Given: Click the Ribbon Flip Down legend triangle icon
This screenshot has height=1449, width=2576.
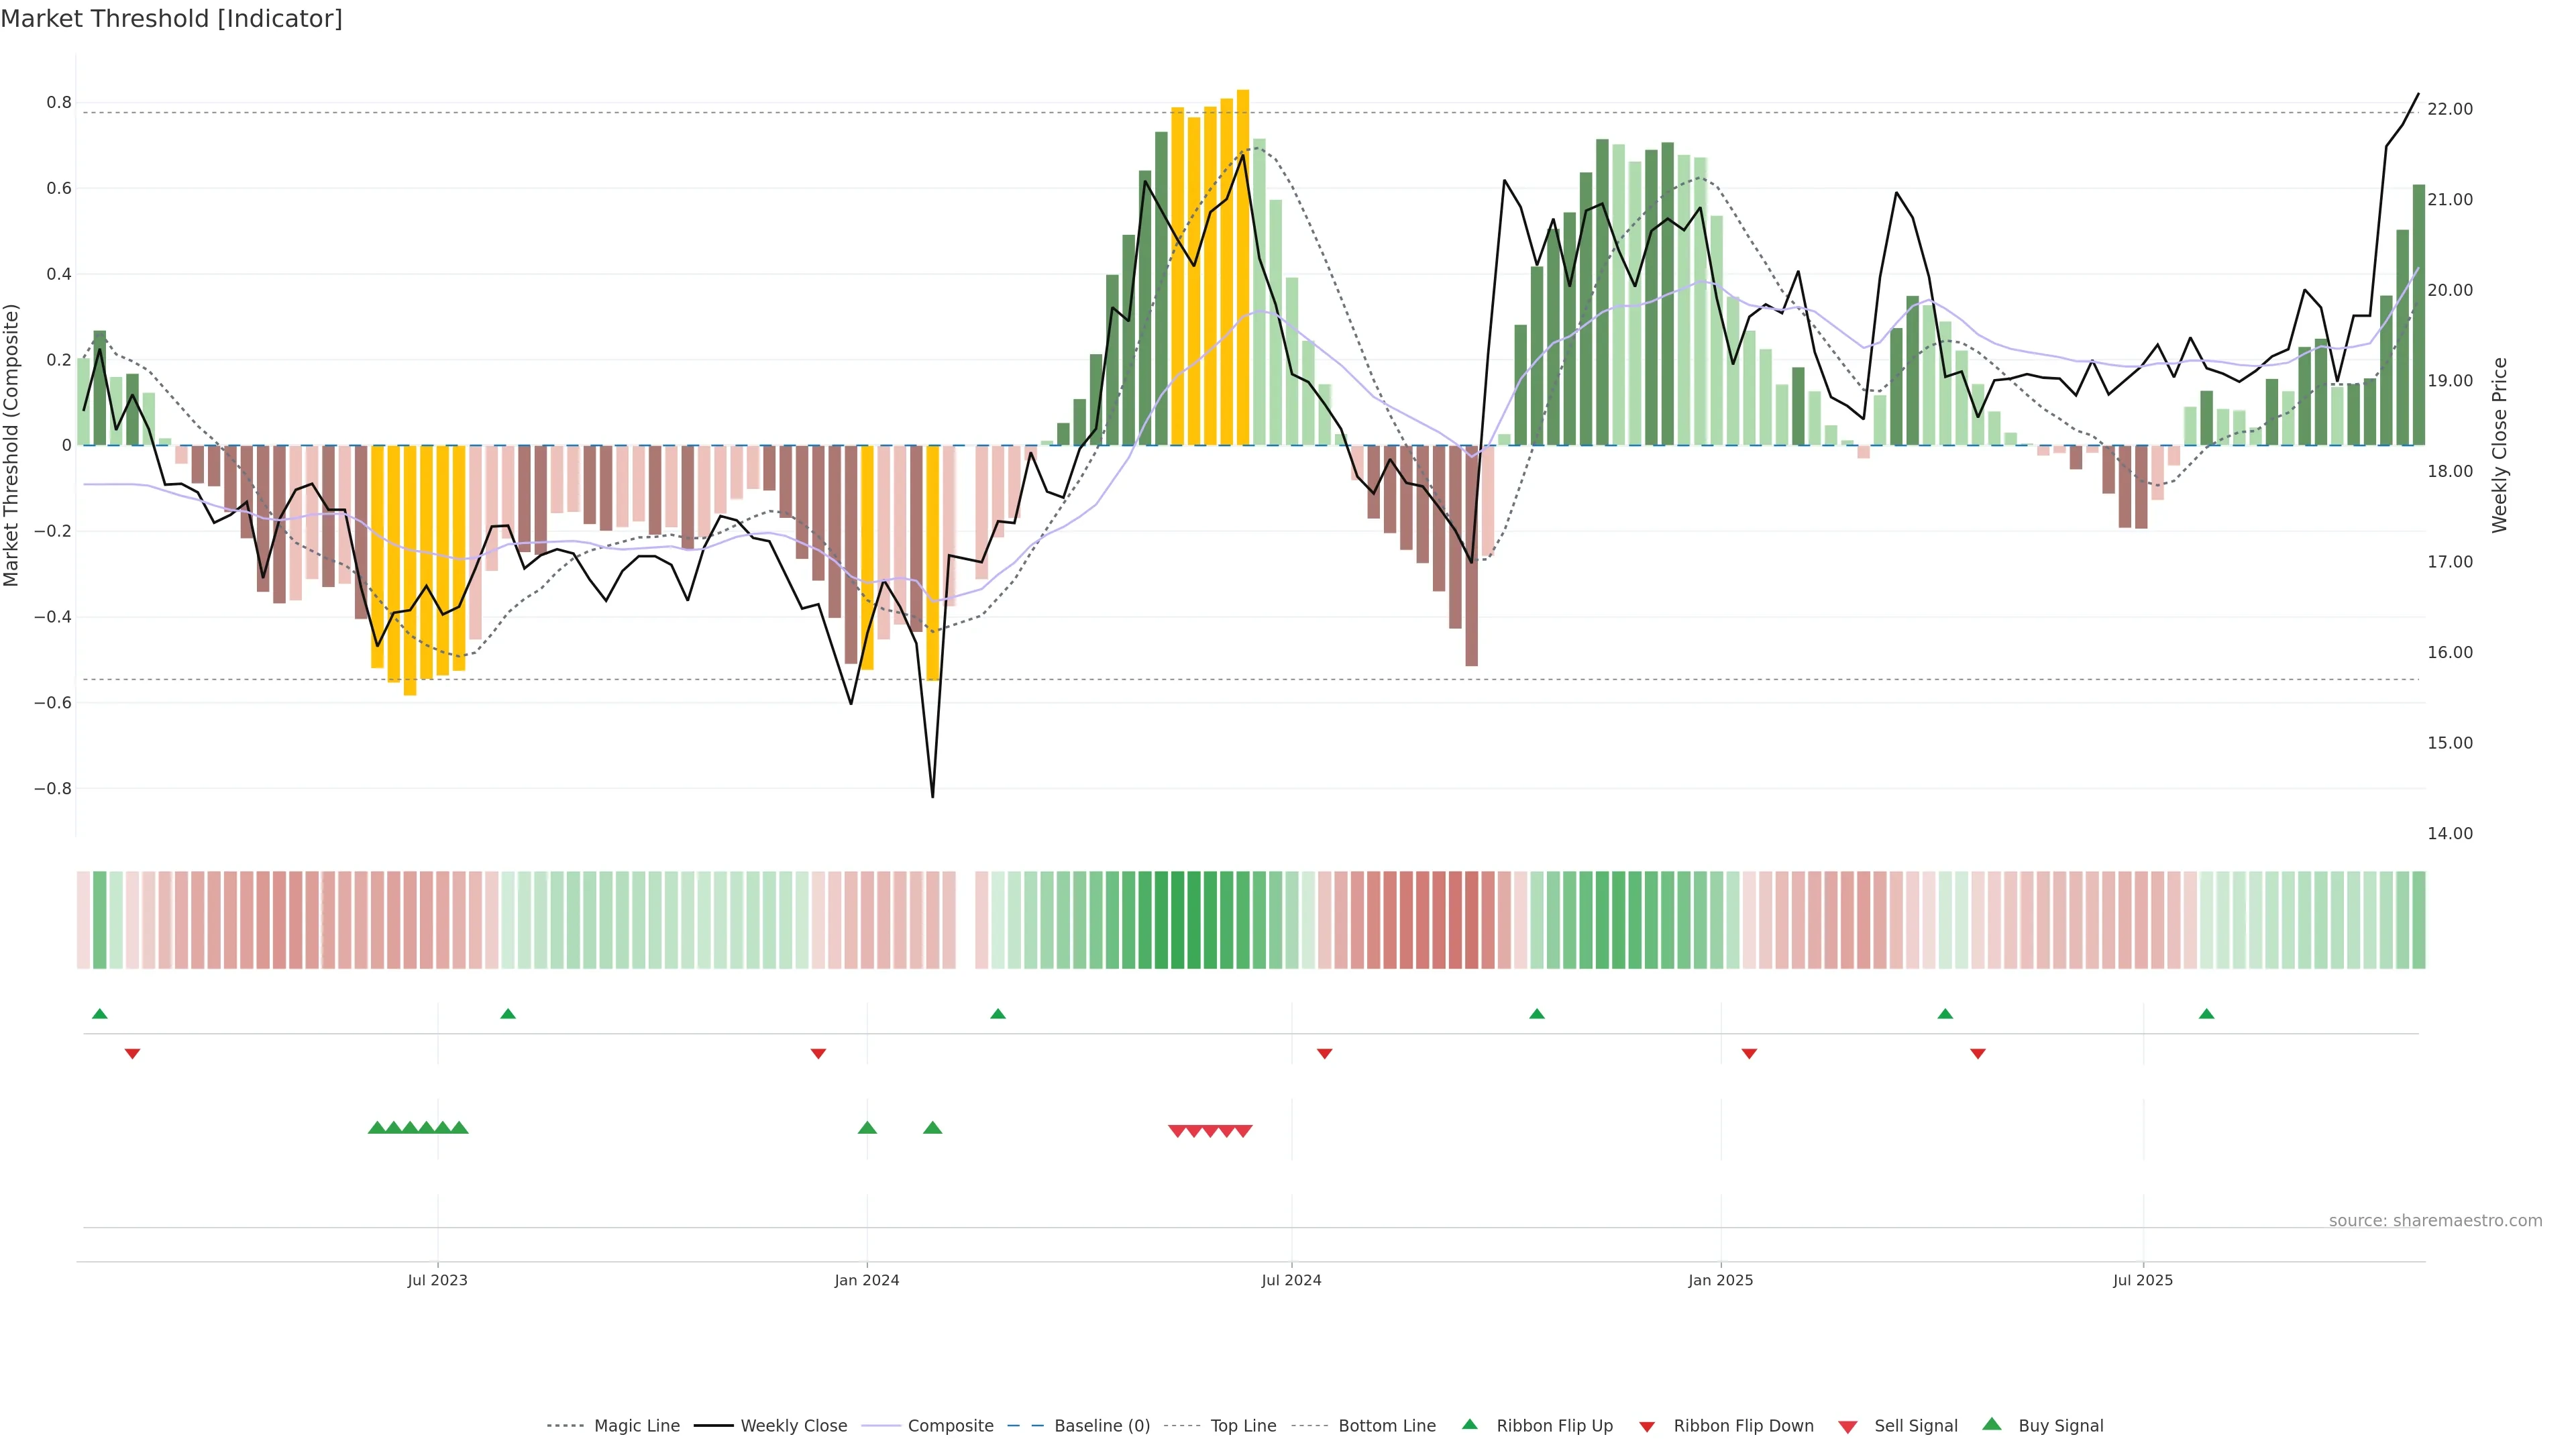Looking at the screenshot, I should click(1647, 1427).
